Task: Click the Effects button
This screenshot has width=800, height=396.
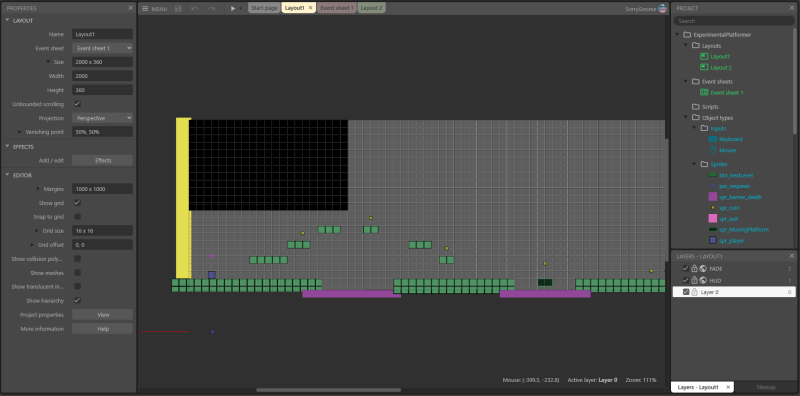Action: pyautogui.click(x=103, y=160)
